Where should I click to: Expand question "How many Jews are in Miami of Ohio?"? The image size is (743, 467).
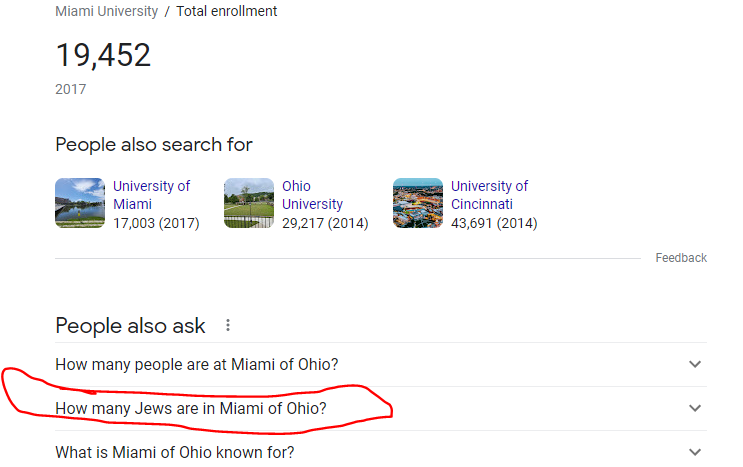point(191,409)
